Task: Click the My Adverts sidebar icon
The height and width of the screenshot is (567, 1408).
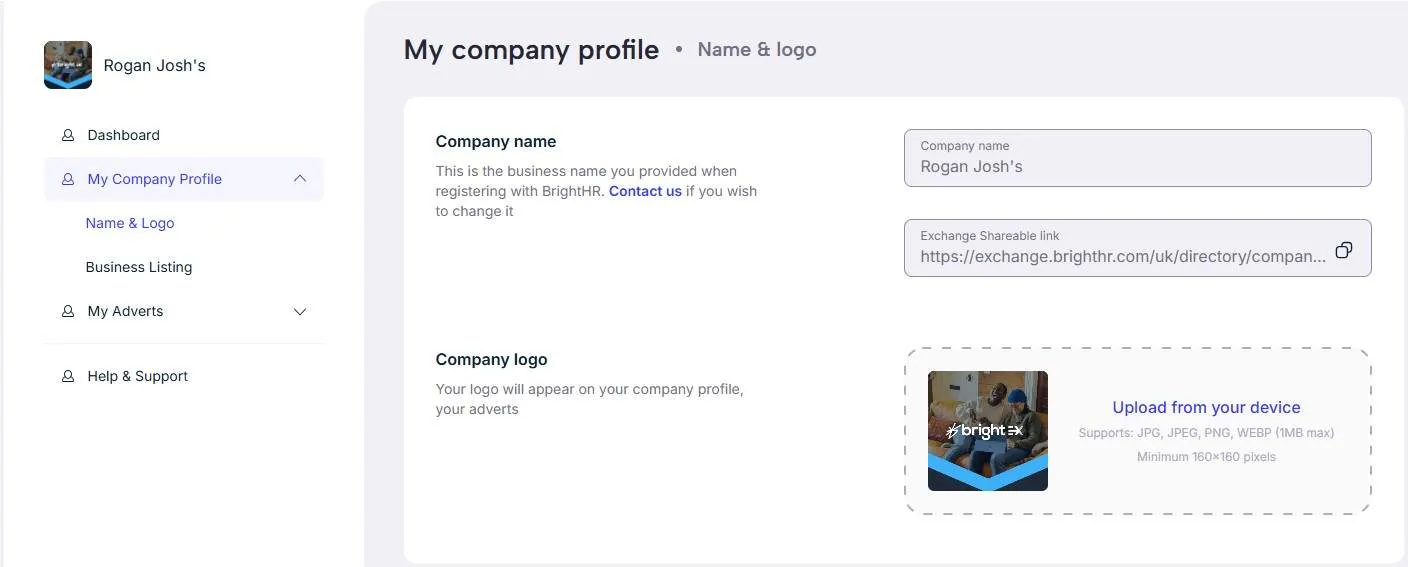Action: click(x=68, y=311)
